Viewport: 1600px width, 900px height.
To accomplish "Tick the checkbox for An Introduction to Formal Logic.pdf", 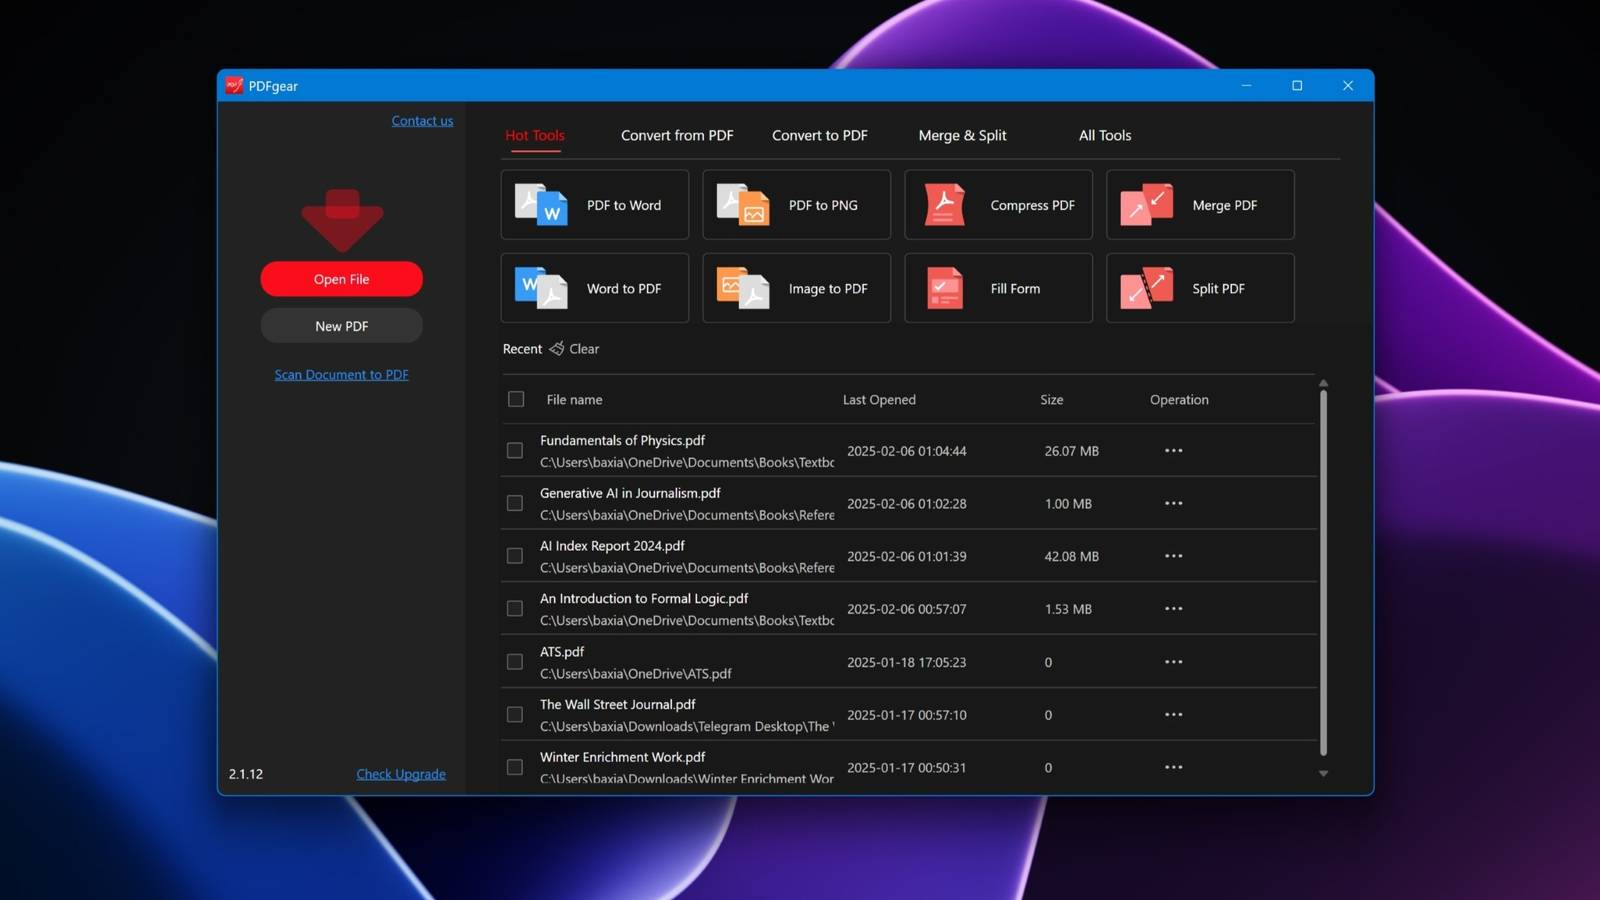I will pyautogui.click(x=515, y=608).
